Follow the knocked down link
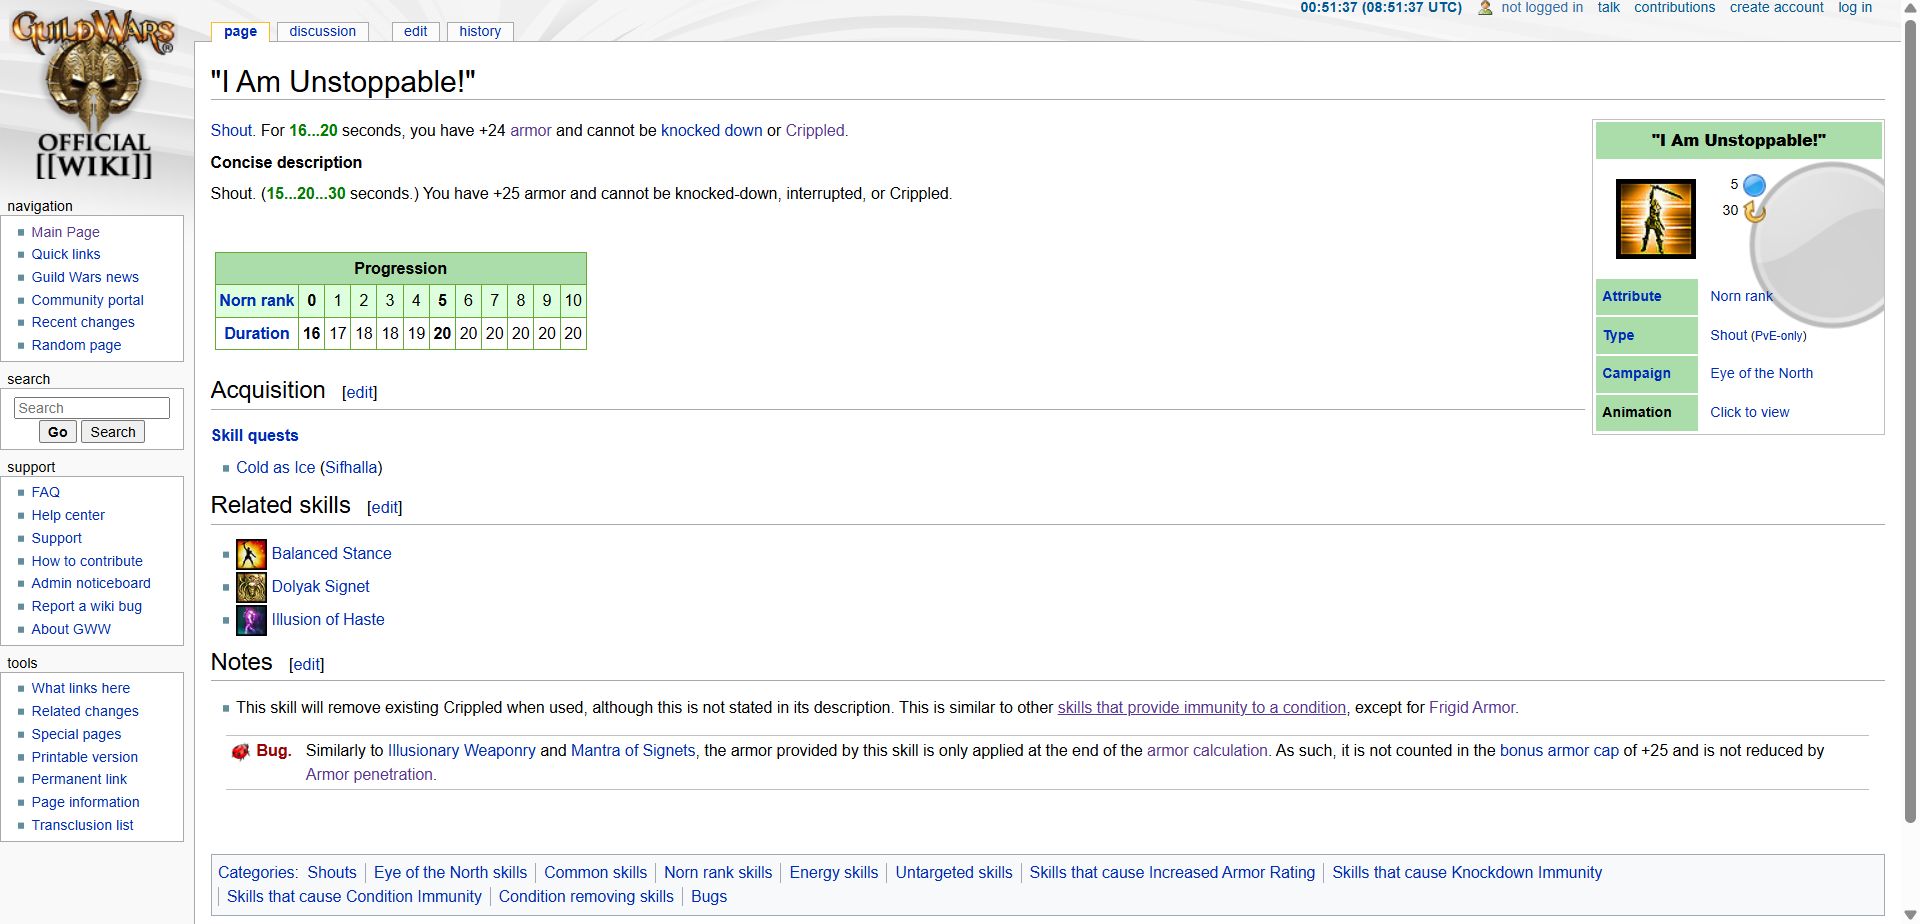 pyautogui.click(x=711, y=130)
